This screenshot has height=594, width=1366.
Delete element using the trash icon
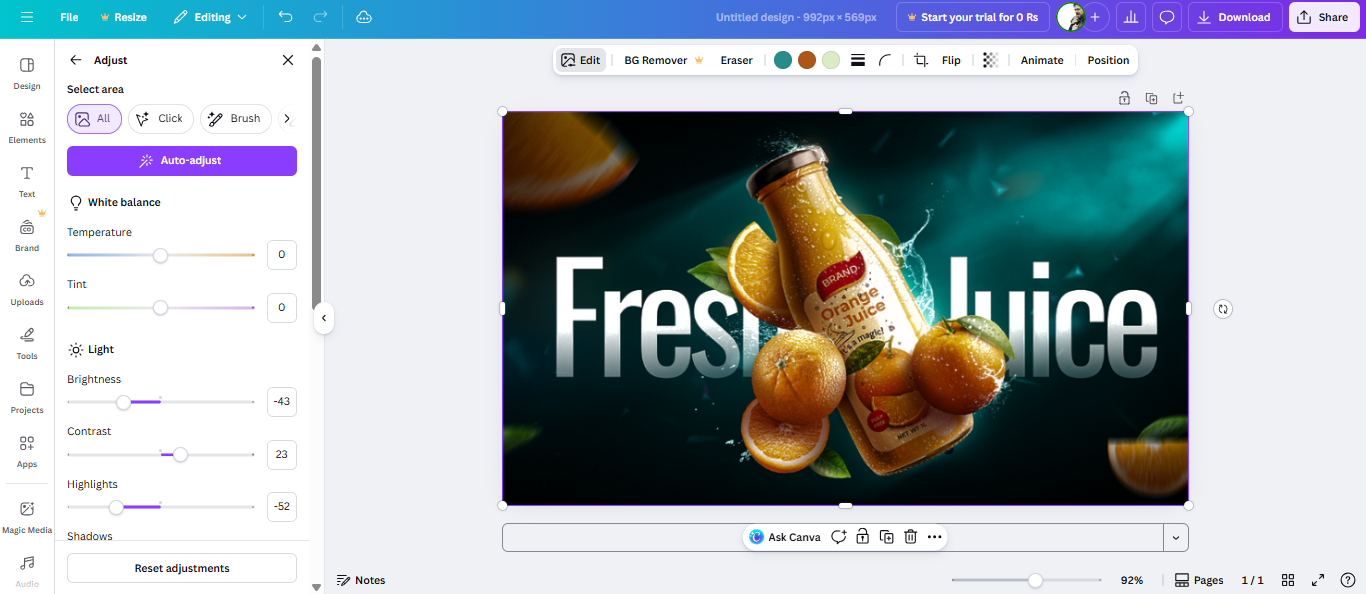click(910, 537)
